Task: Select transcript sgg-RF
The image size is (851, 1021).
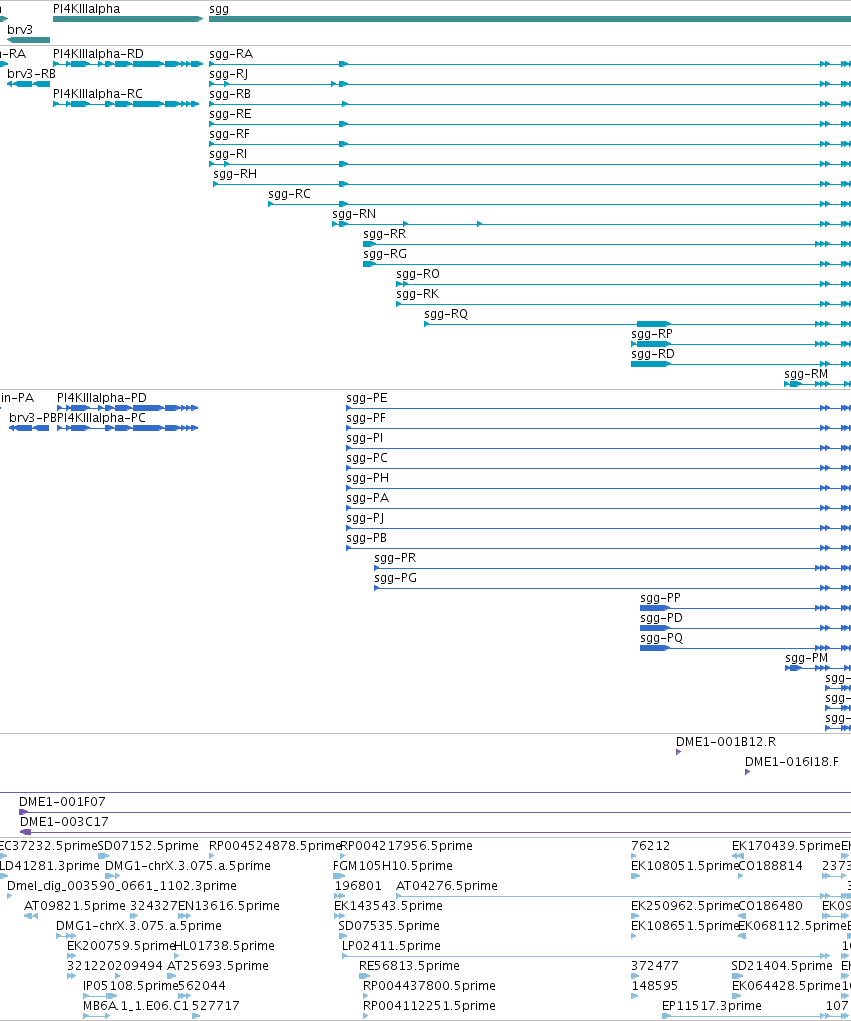Action: tap(530, 144)
